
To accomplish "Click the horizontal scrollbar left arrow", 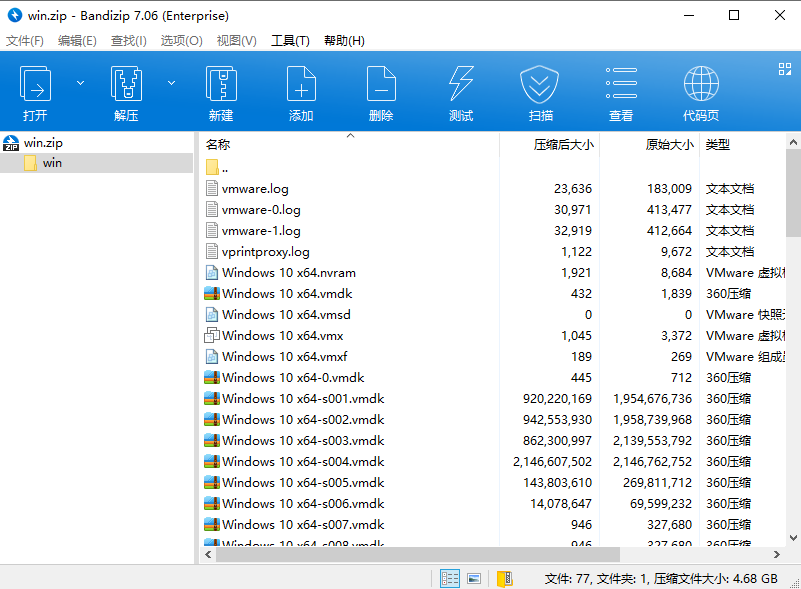I will [x=208, y=554].
